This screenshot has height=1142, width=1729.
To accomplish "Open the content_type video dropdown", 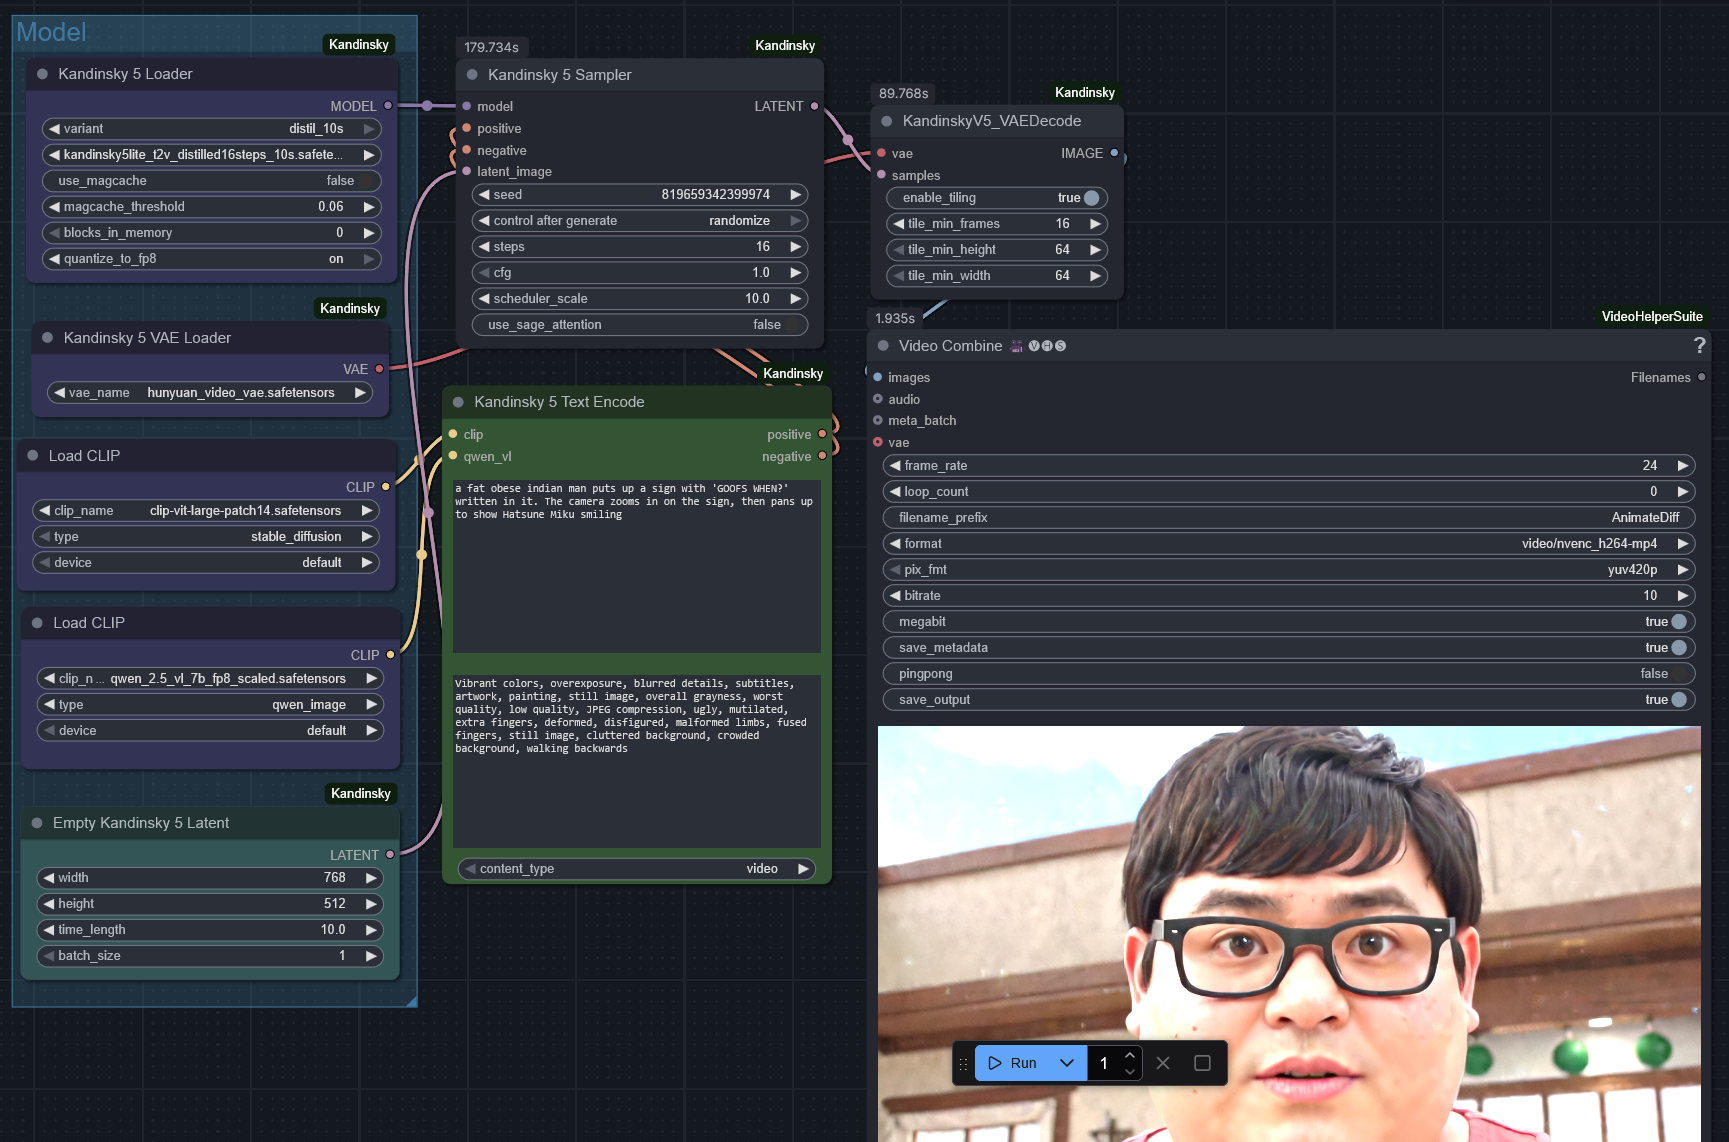I will 636,869.
